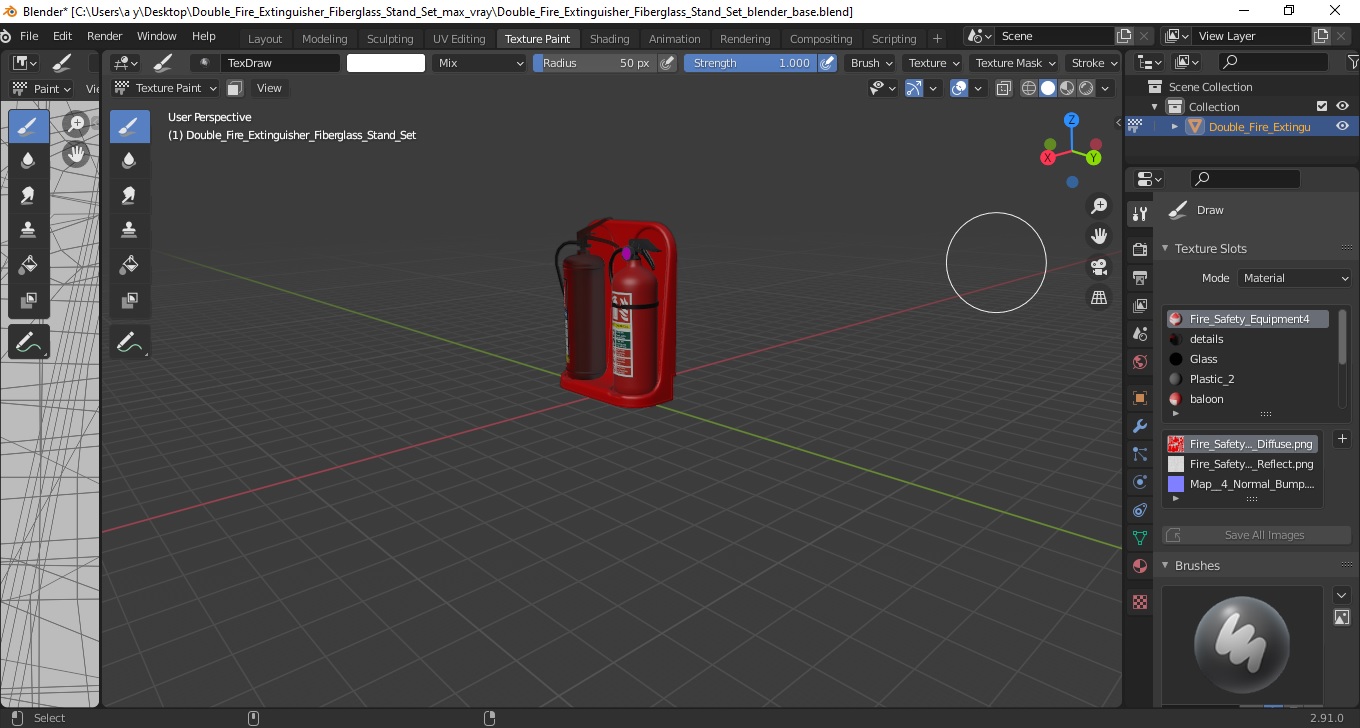Image resolution: width=1360 pixels, height=728 pixels.
Task: Select the Draw brush in image editor toolbar
Action: (29, 126)
